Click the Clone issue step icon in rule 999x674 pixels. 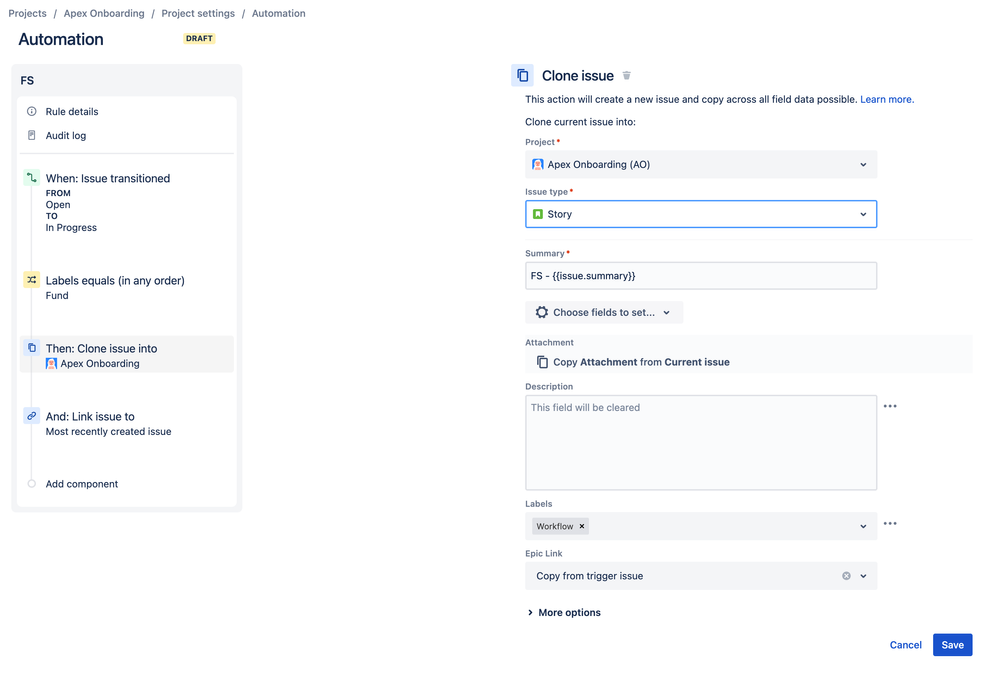pos(32,348)
